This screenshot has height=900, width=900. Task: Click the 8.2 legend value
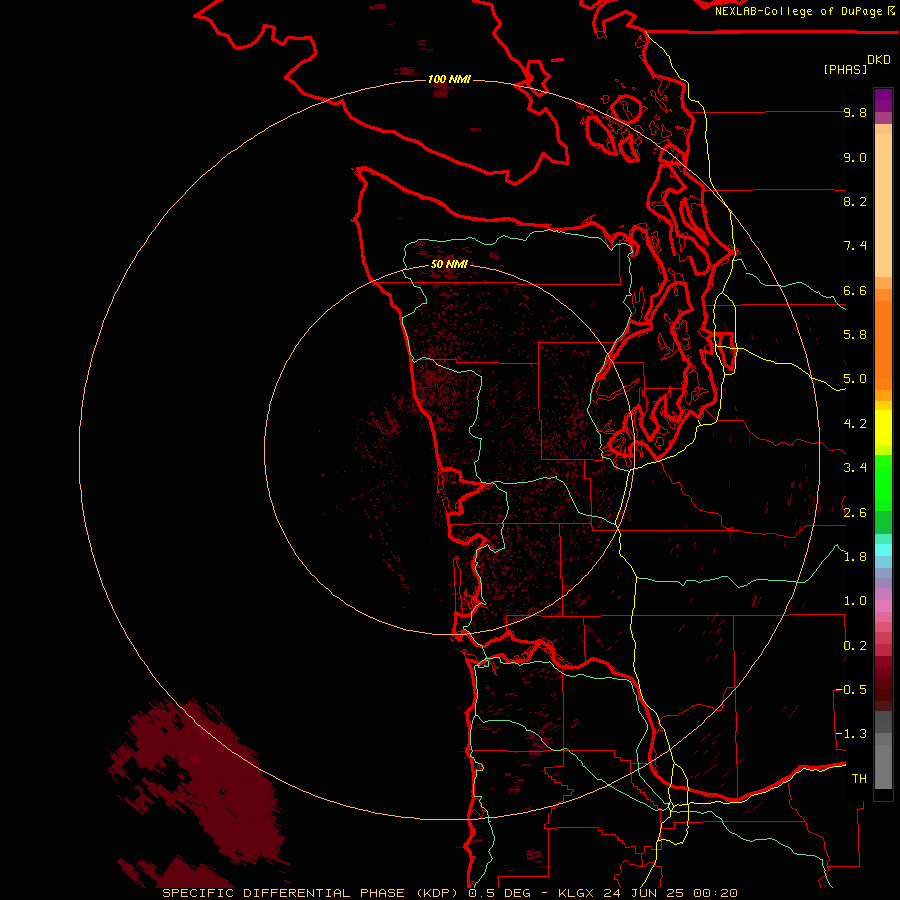tap(855, 201)
